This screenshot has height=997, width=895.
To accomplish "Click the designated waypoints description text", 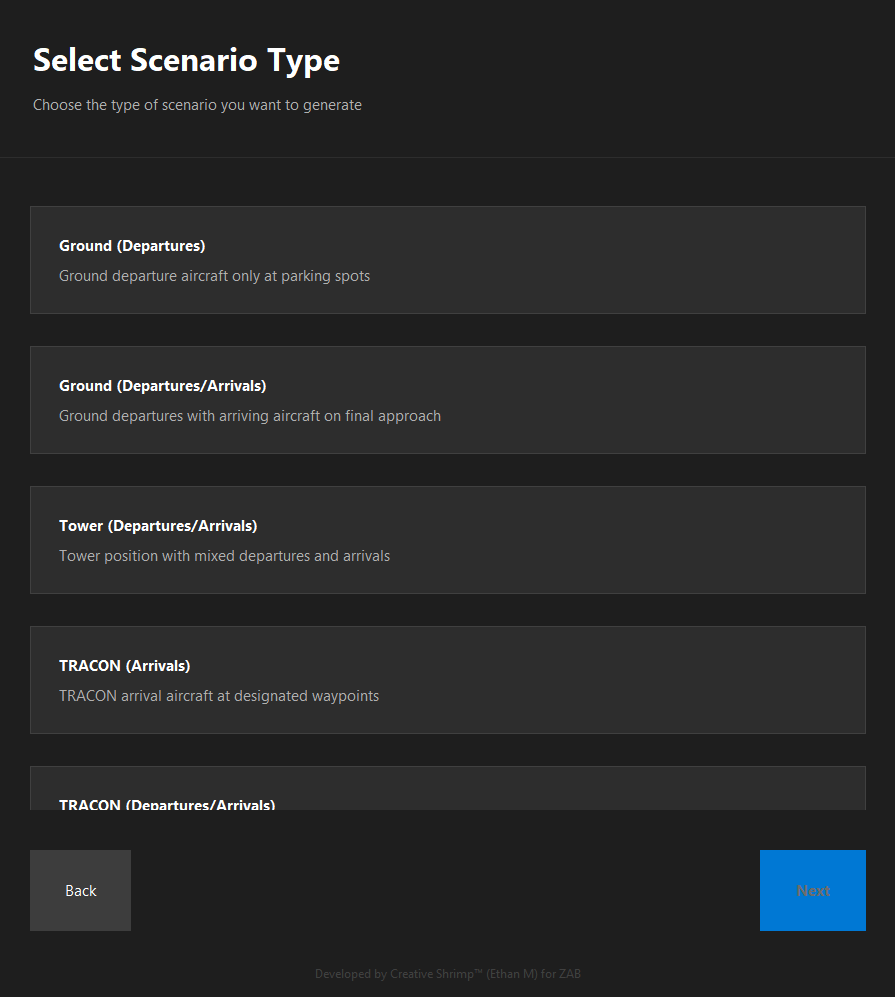I will (x=218, y=695).
